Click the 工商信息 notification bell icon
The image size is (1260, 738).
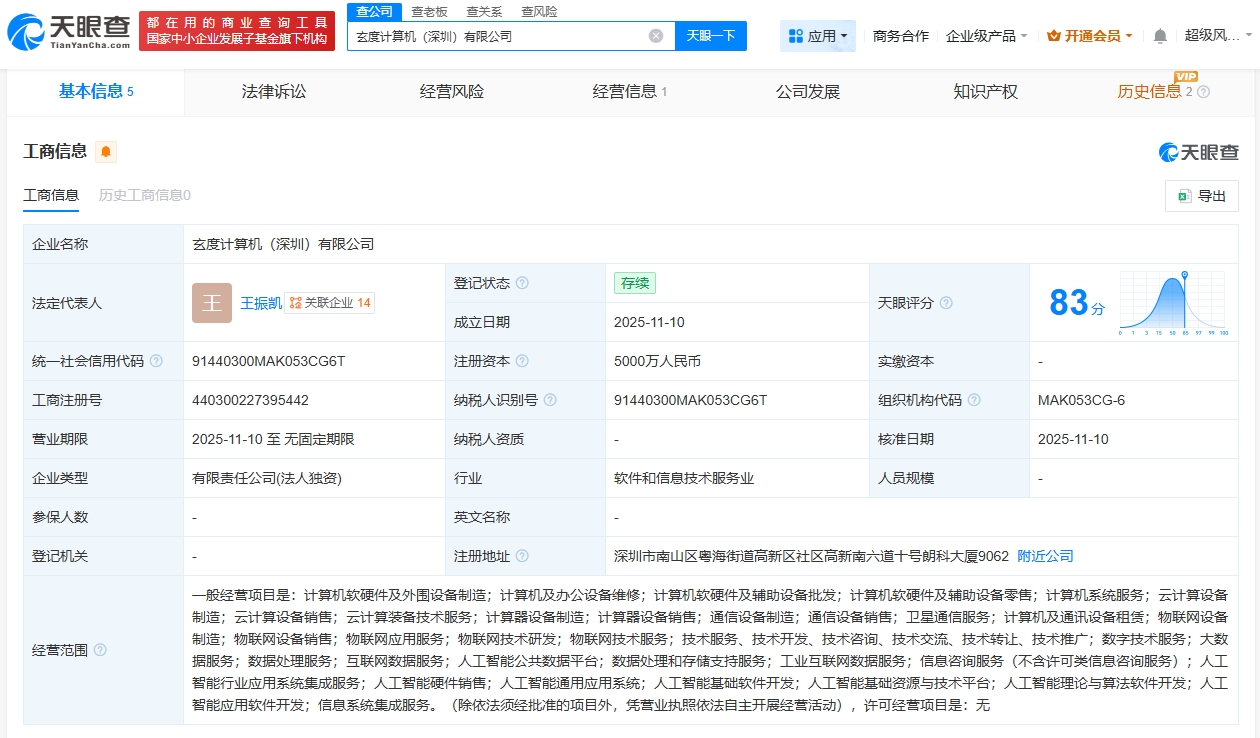[106, 151]
